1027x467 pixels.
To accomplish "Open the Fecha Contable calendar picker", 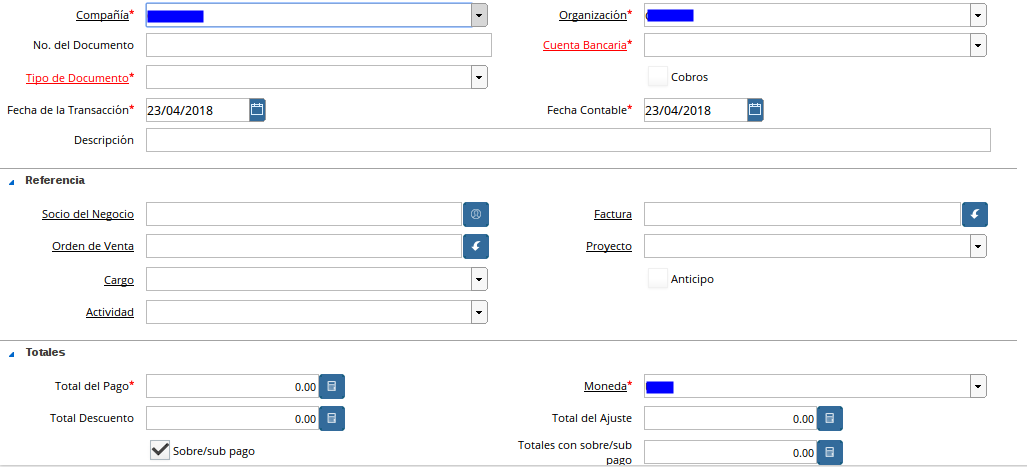I will pyautogui.click(x=755, y=110).
